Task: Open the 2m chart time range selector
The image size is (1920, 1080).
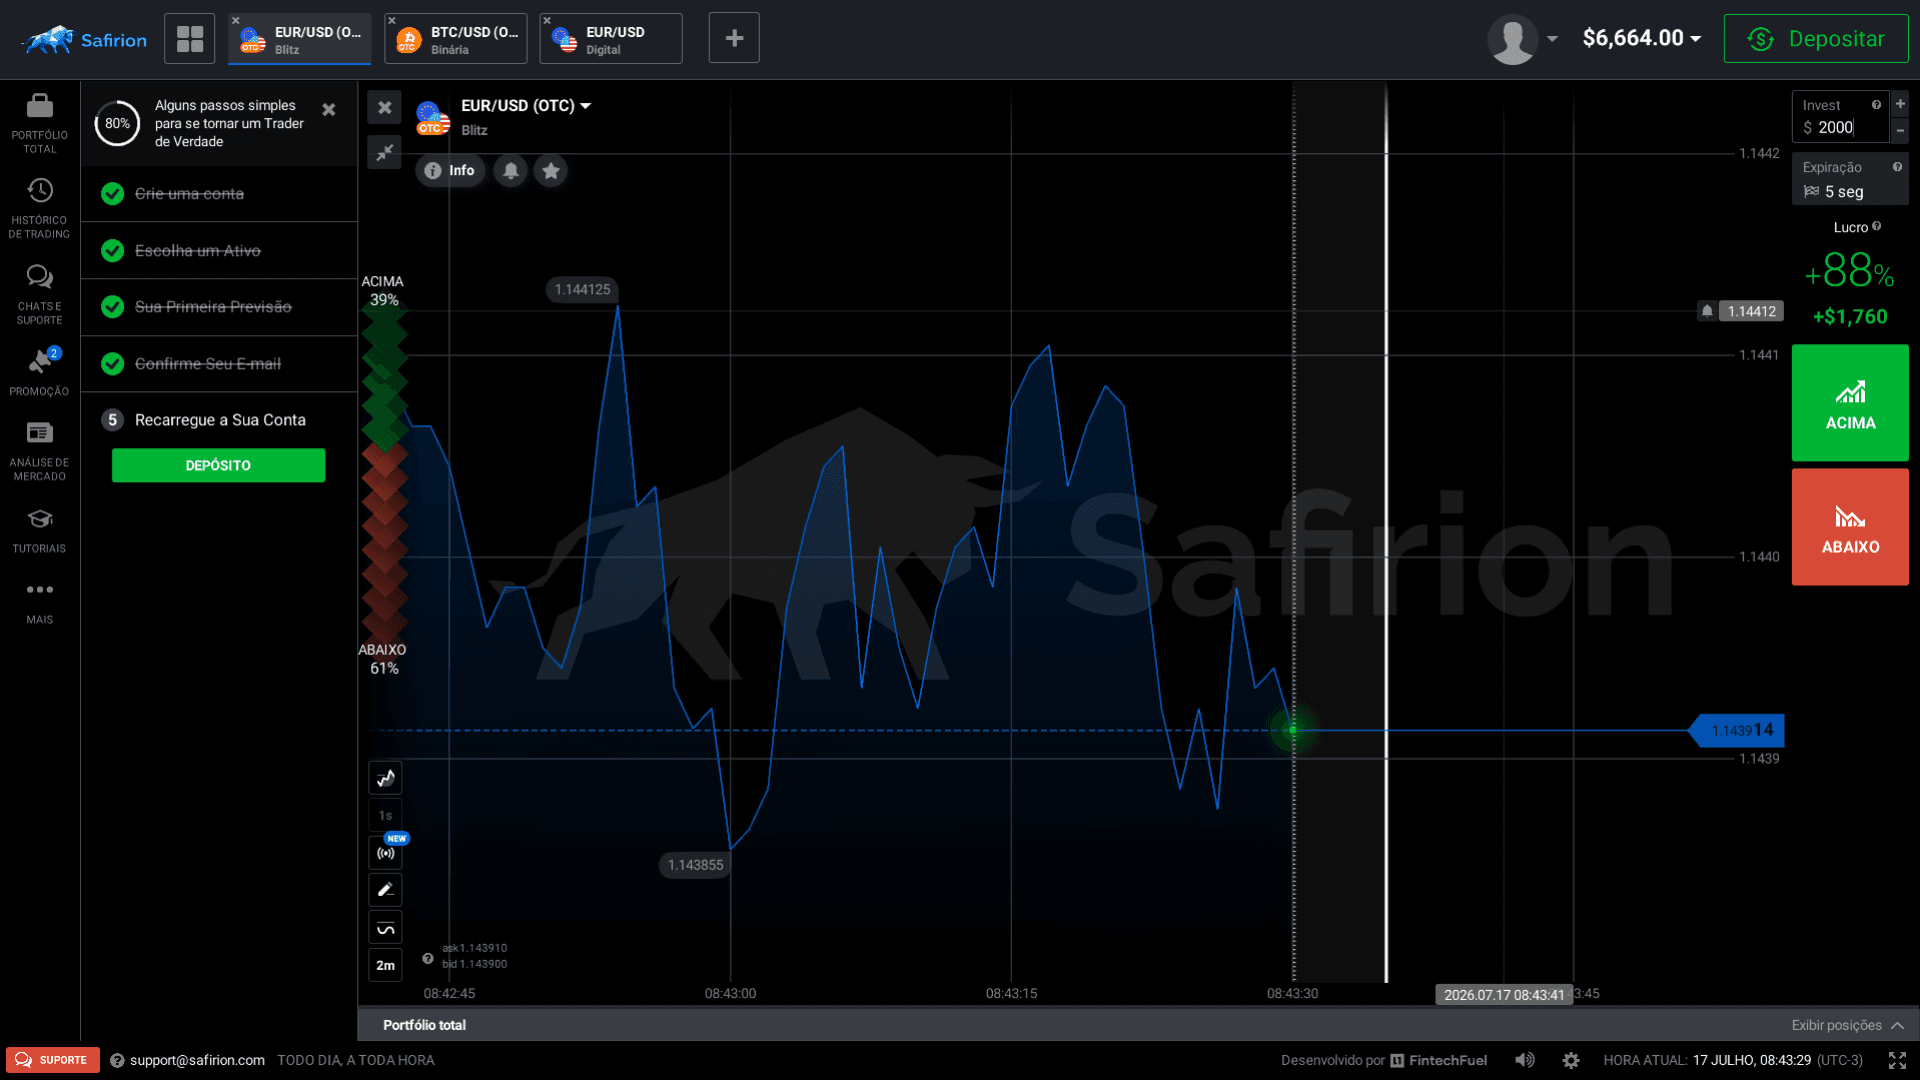Action: pos(386,965)
